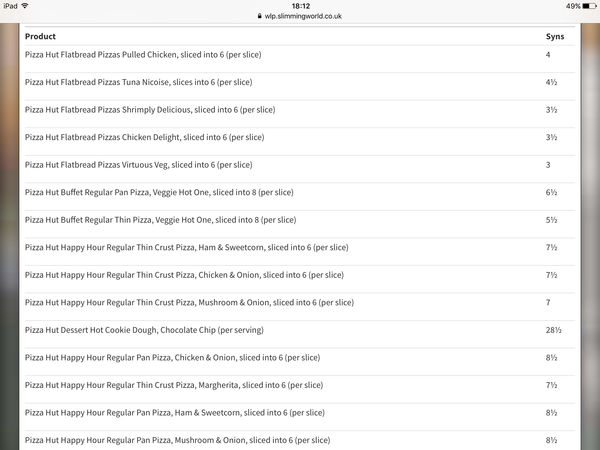Select Pan Pizza Mushroom & Onion row
The width and height of the screenshot is (600, 450).
[300, 440]
